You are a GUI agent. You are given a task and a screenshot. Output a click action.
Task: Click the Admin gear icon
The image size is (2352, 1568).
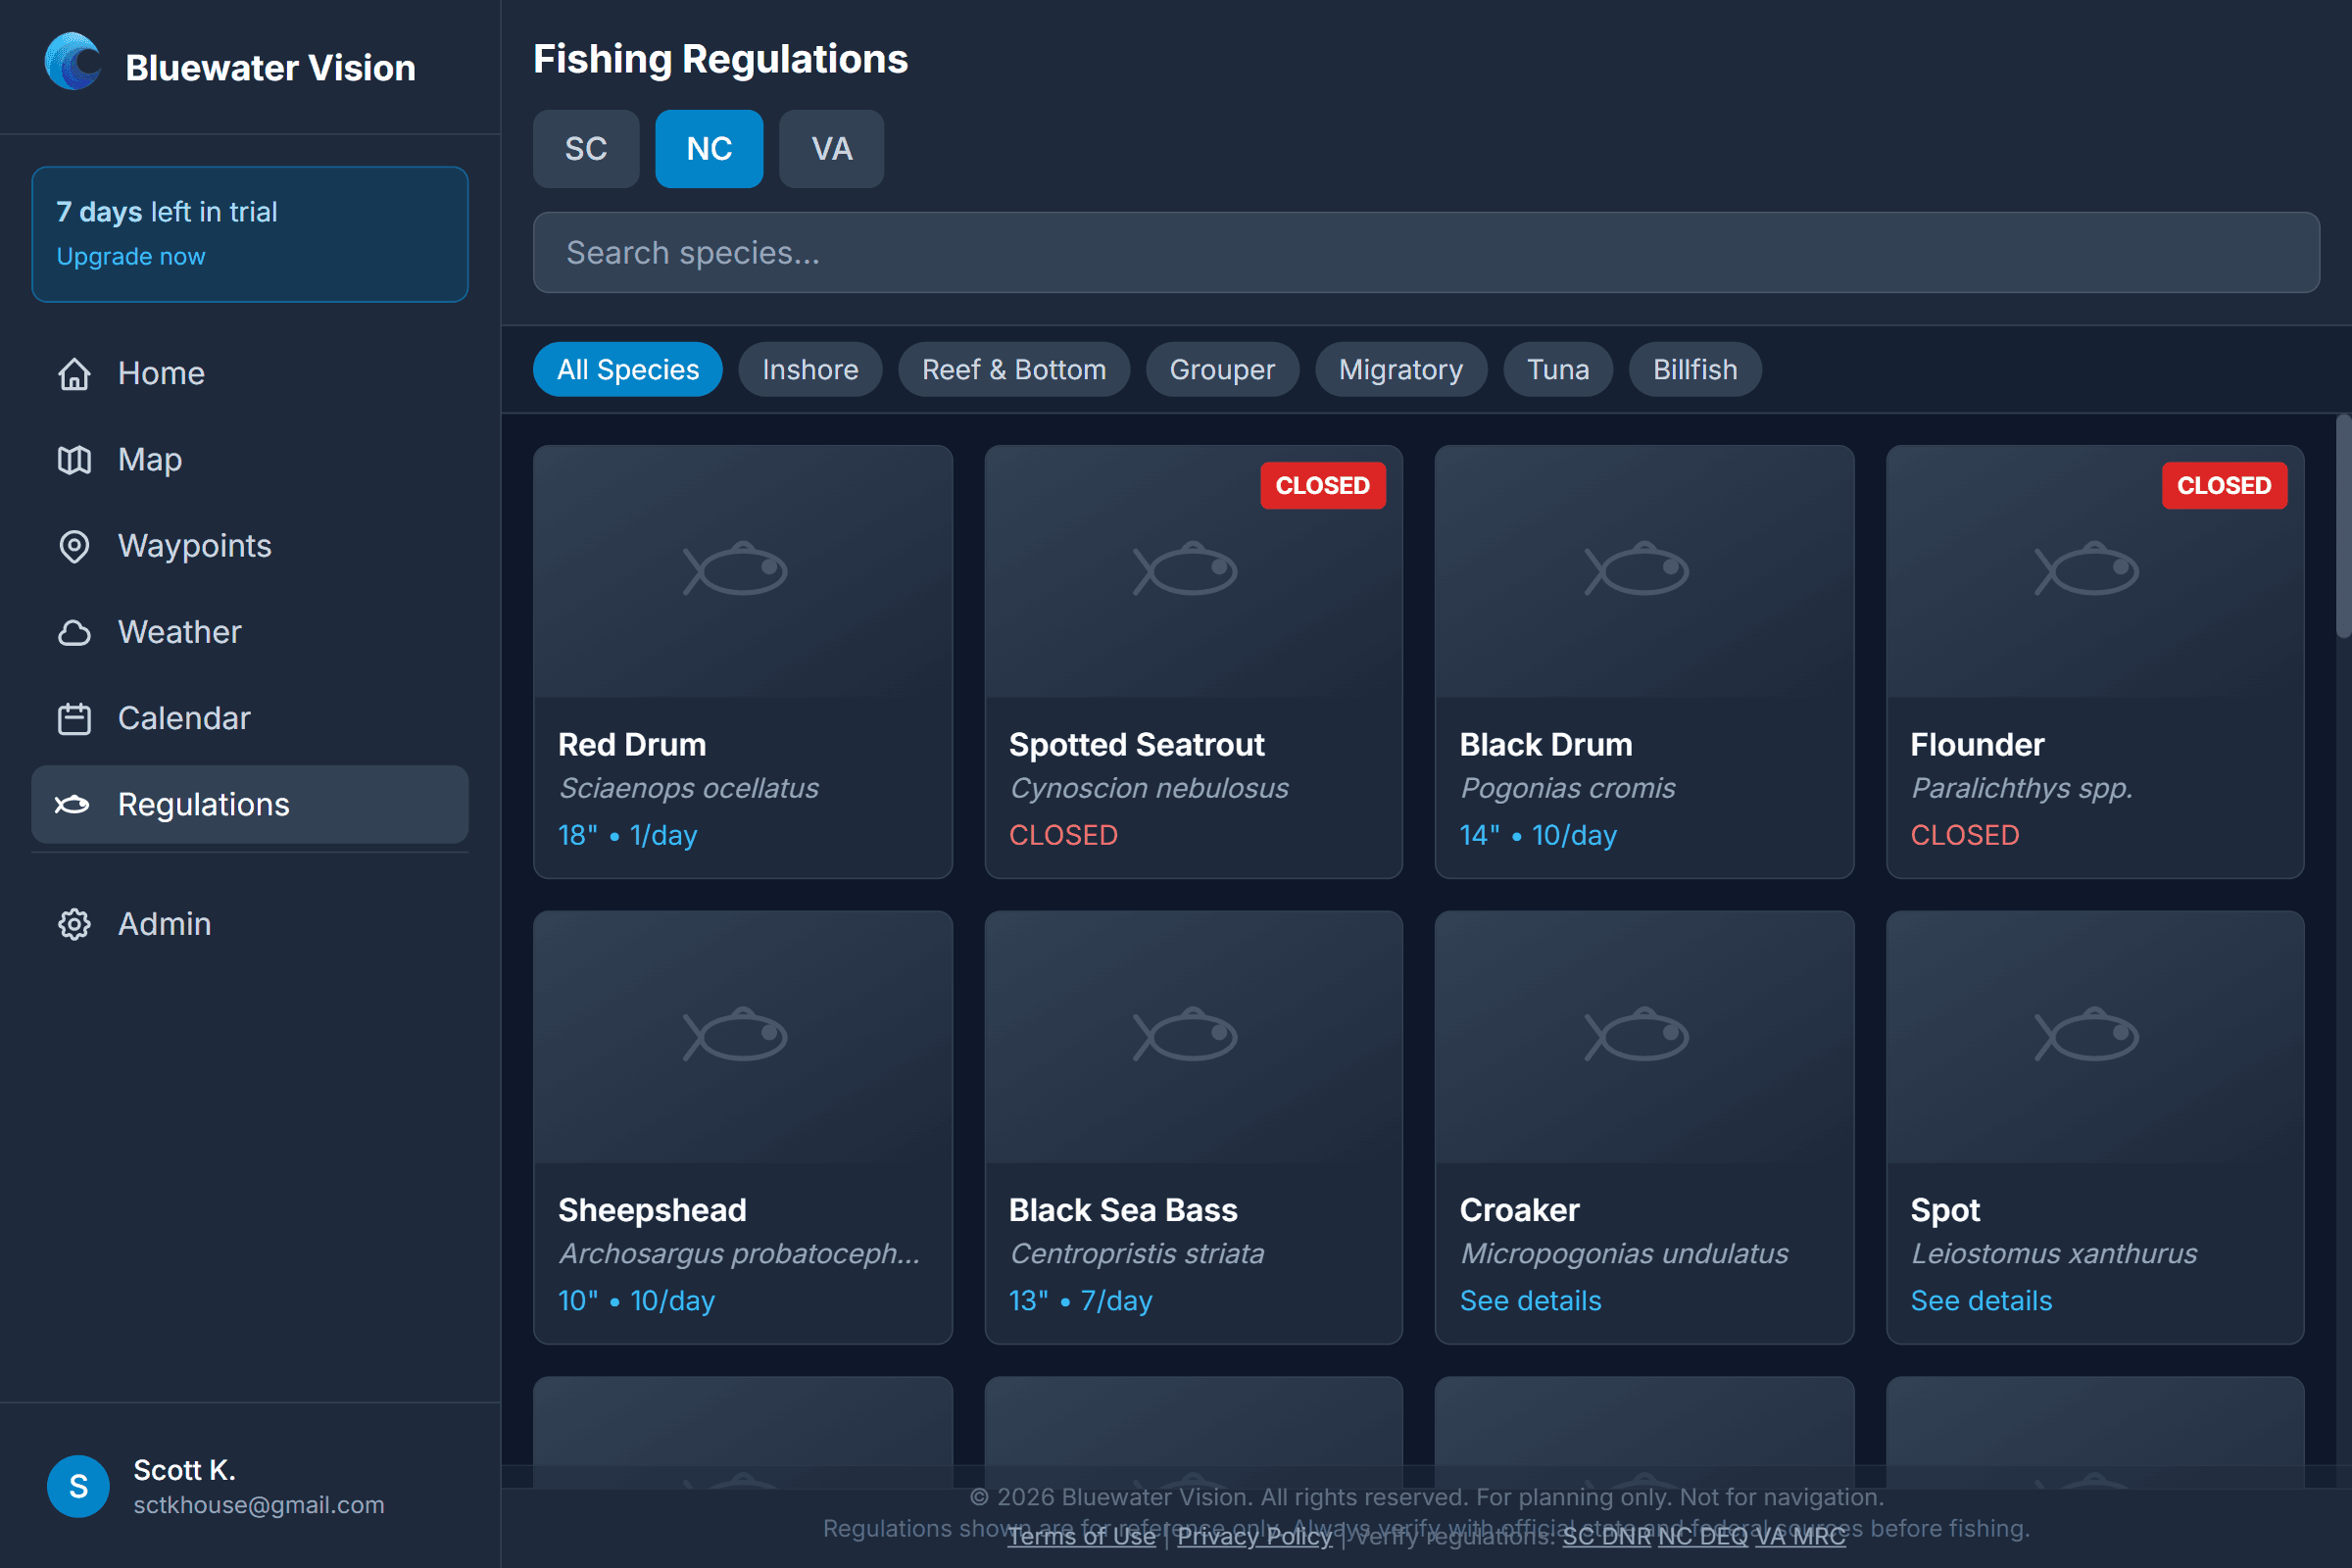[x=74, y=924]
